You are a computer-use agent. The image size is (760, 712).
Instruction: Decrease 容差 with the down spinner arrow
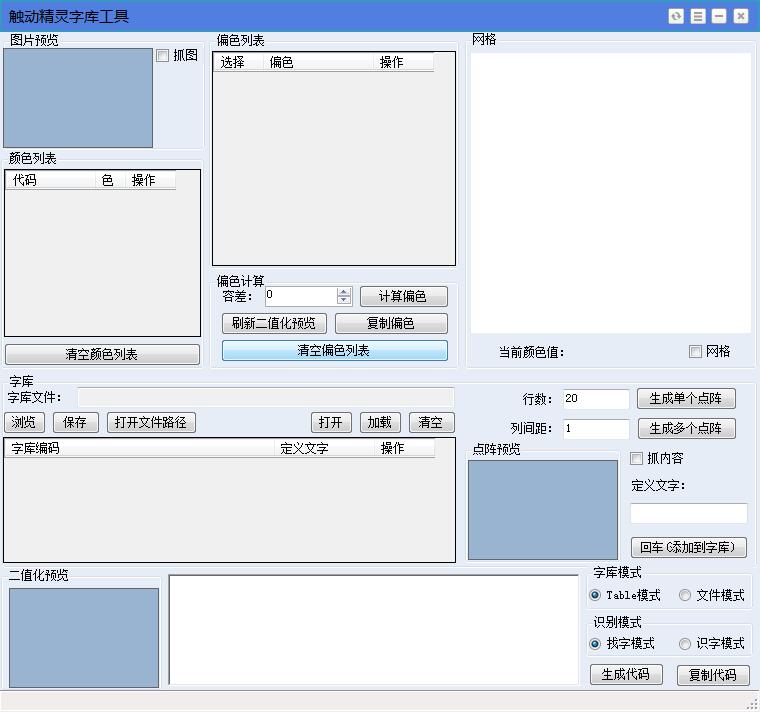pyautogui.click(x=344, y=300)
